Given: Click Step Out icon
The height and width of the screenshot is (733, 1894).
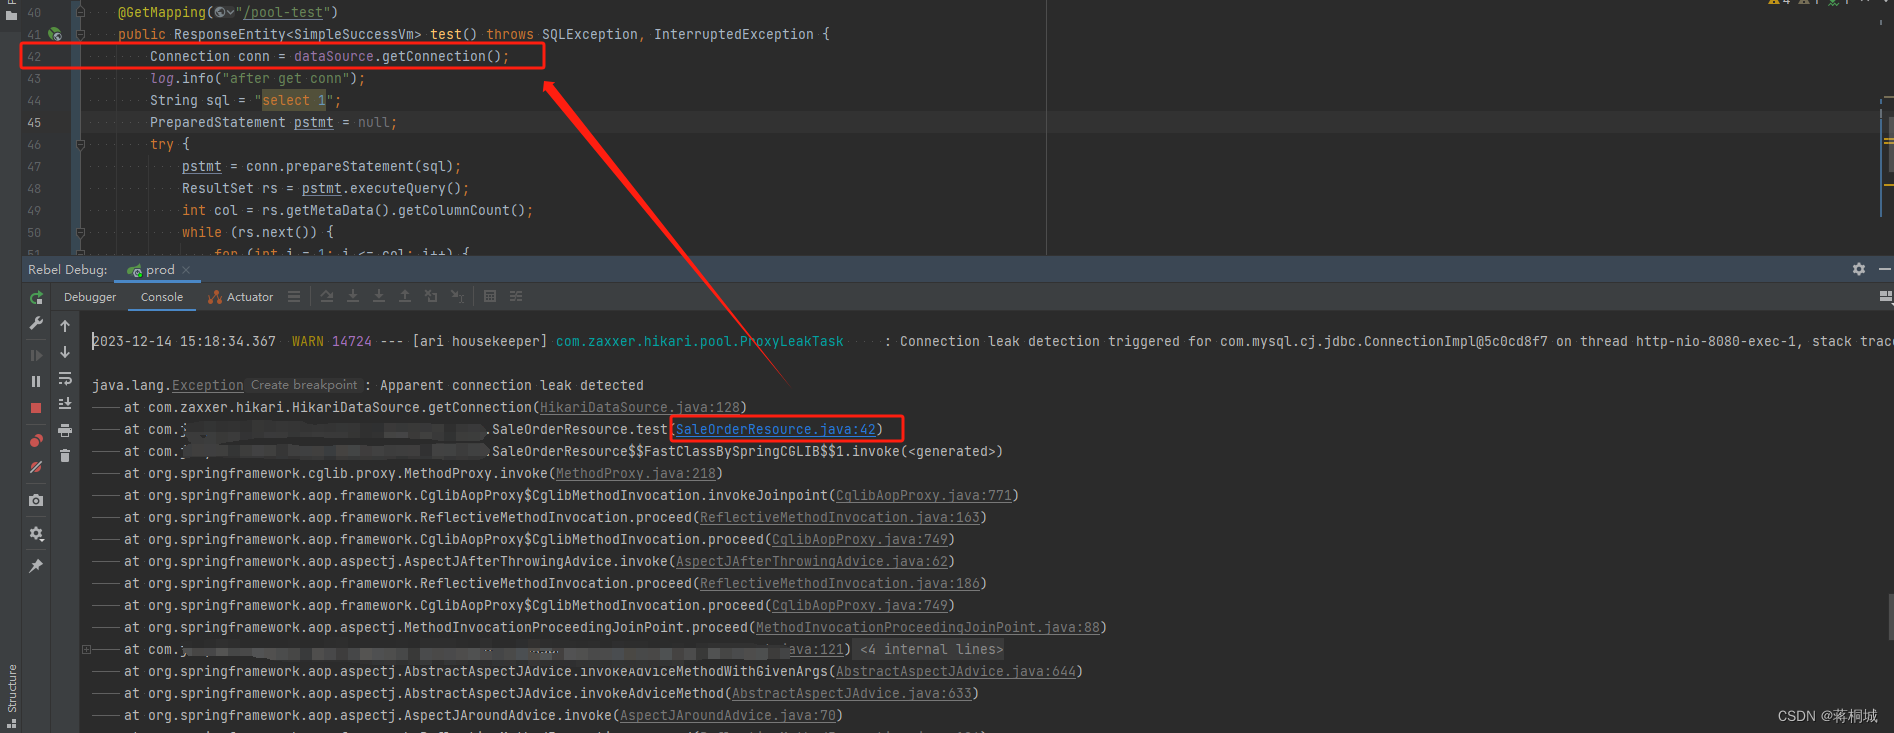Looking at the screenshot, I should click(x=405, y=297).
